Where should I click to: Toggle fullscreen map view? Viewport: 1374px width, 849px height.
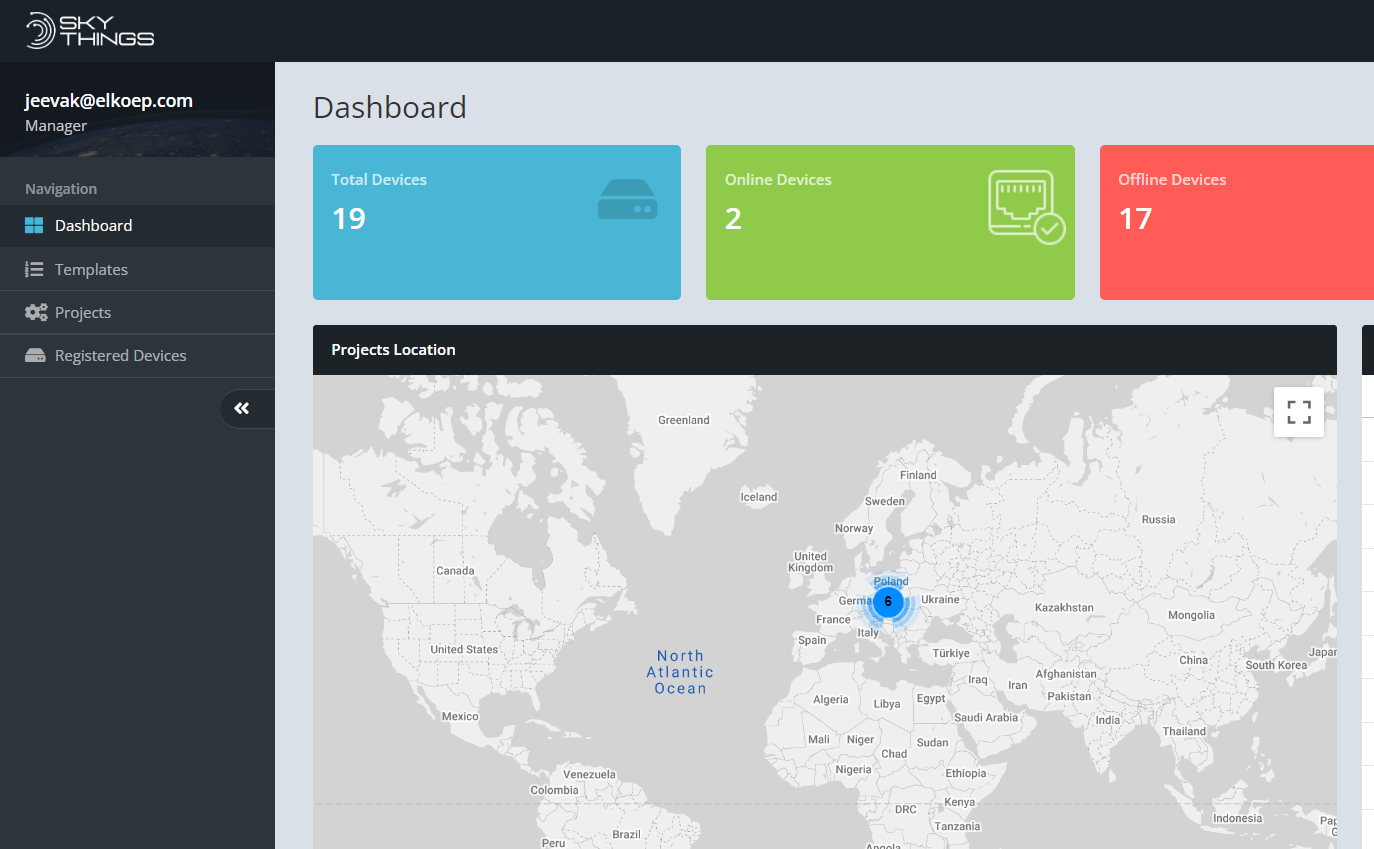[1298, 412]
